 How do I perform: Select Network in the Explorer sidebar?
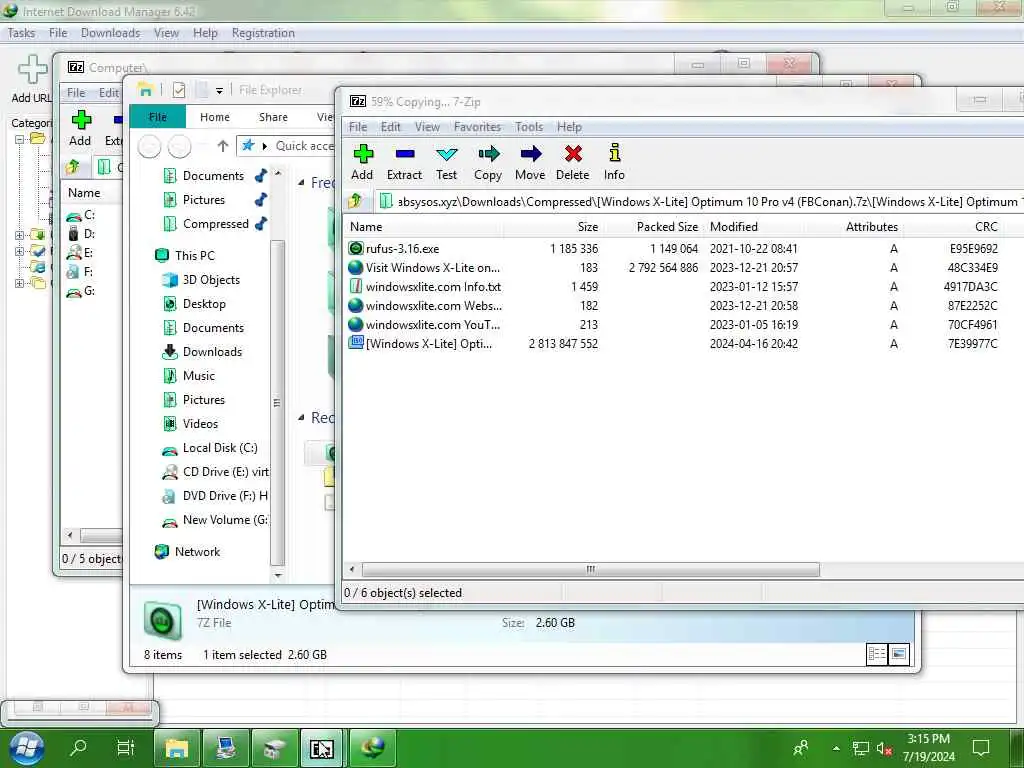coord(188,552)
